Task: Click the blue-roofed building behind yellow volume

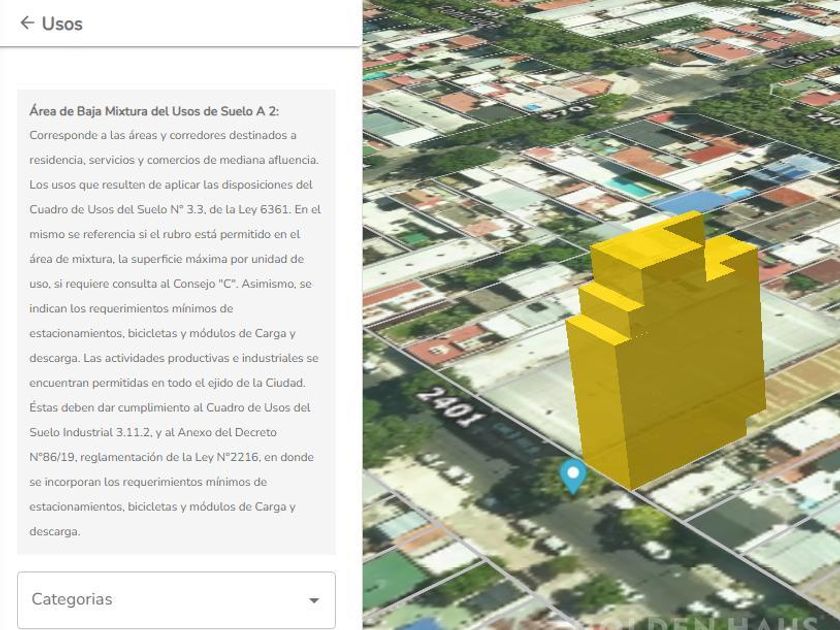Action: coord(690,200)
